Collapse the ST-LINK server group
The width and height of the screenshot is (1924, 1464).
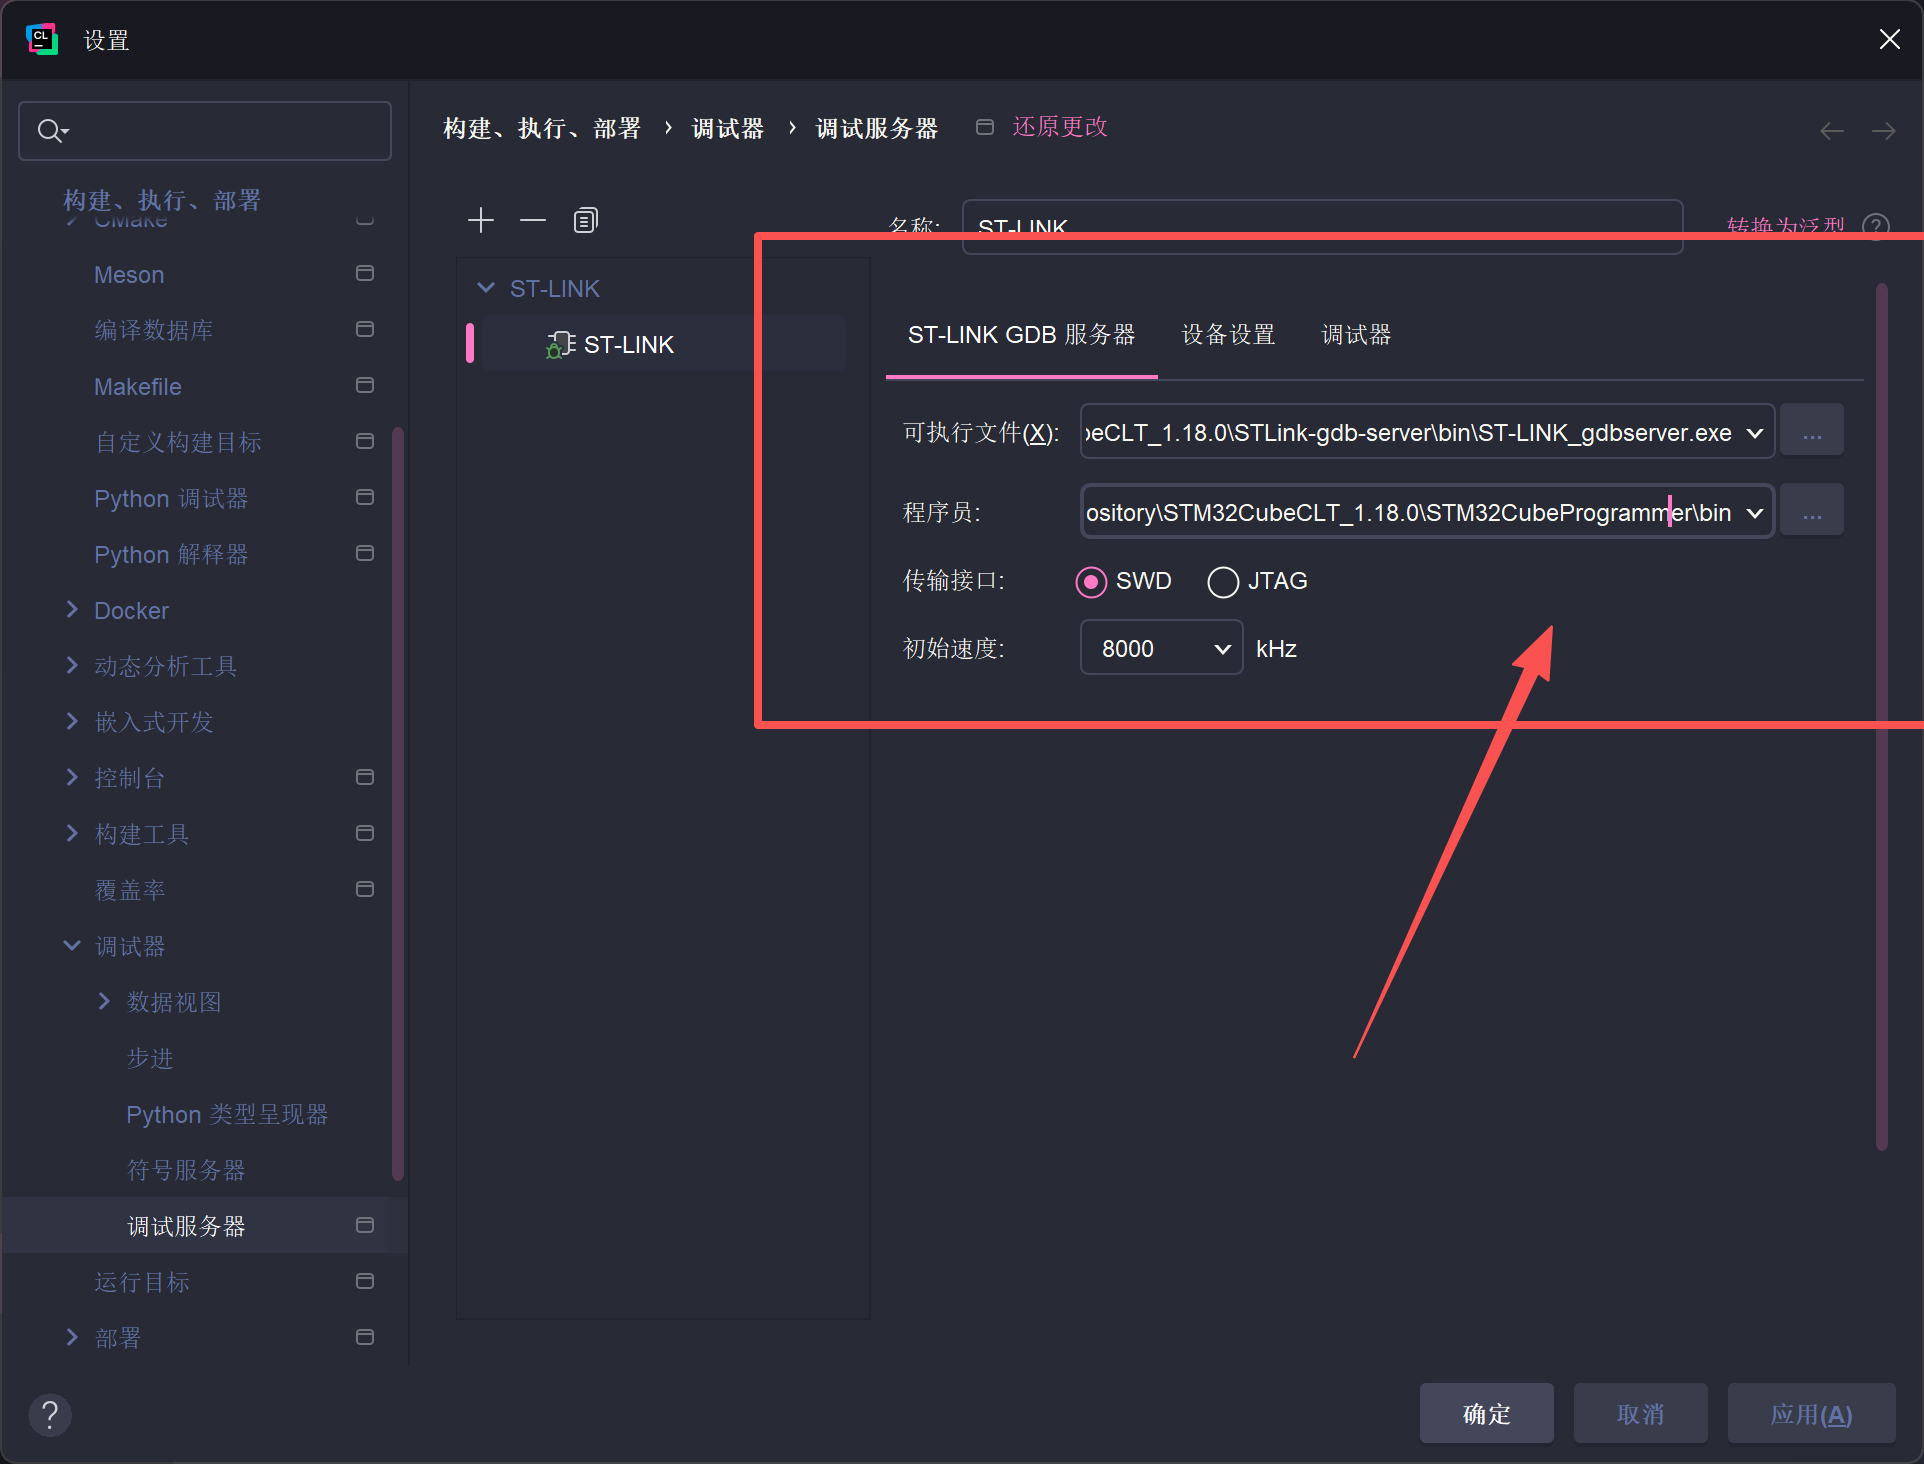click(486, 289)
